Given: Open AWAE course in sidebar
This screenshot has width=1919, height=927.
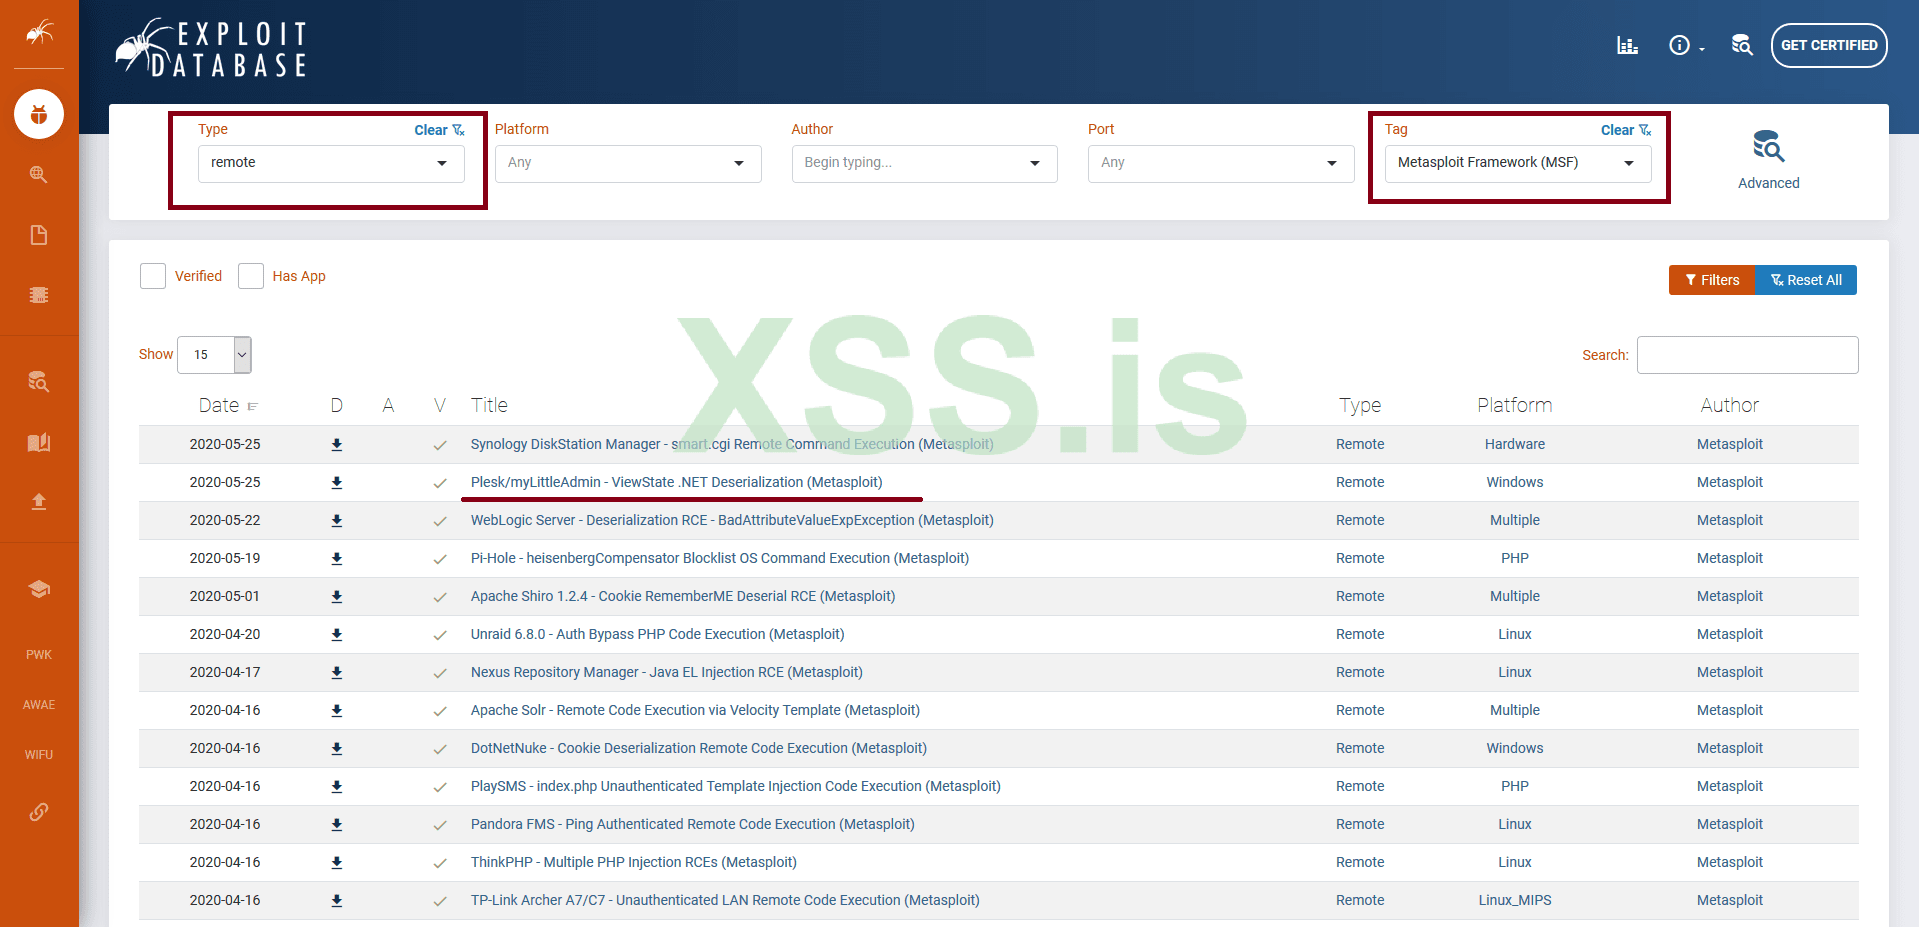Looking at the screenshot, I should [x=39, y=705].
